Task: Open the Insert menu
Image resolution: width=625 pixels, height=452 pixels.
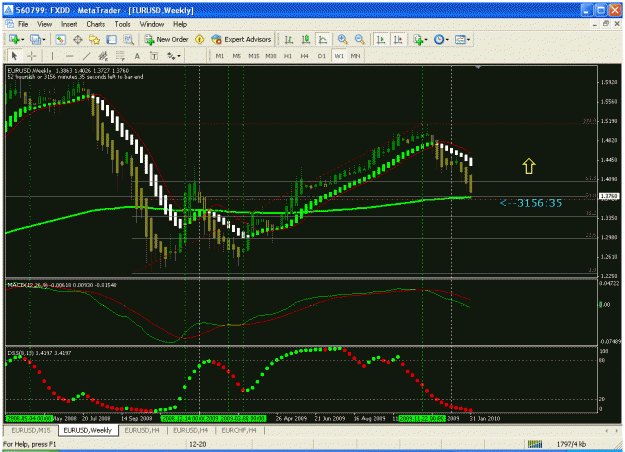Action: point(69,24)
